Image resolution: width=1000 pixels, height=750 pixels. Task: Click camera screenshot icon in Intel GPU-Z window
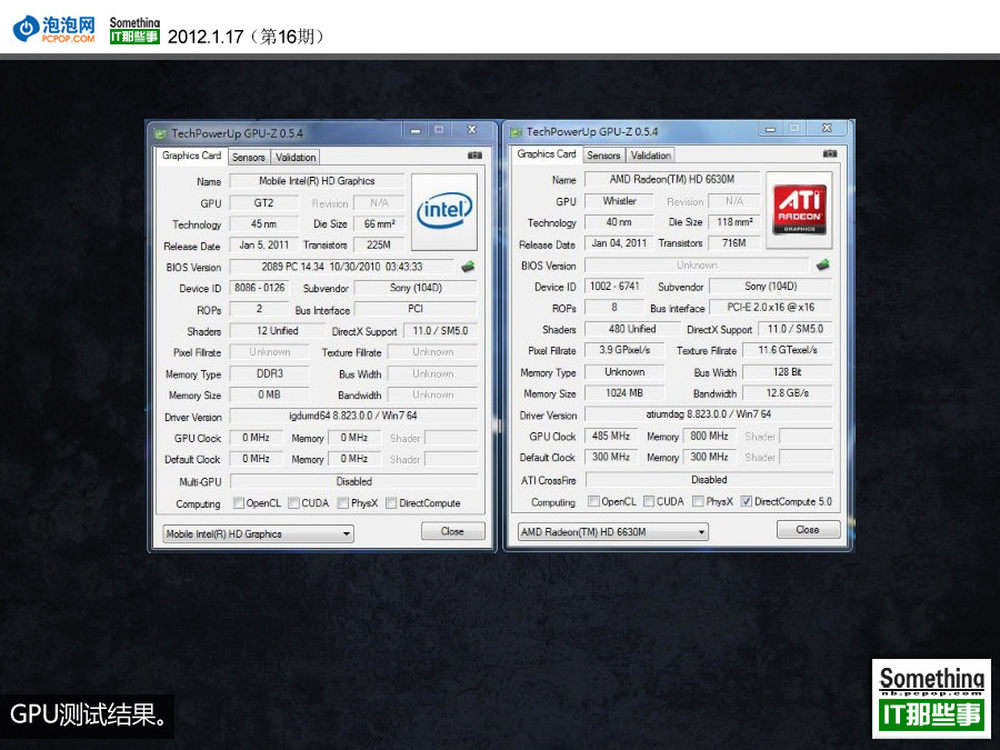click(x=474, y=155)
